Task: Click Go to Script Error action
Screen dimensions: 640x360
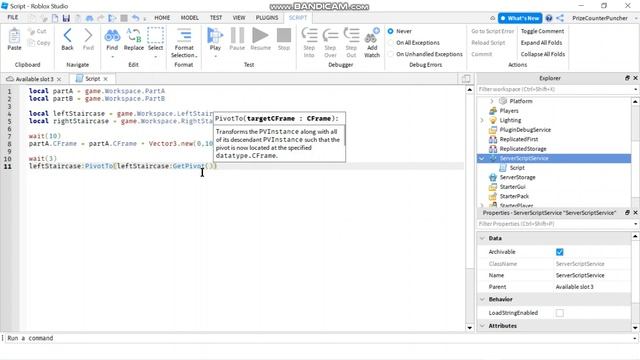Action: tap(493, 31)
